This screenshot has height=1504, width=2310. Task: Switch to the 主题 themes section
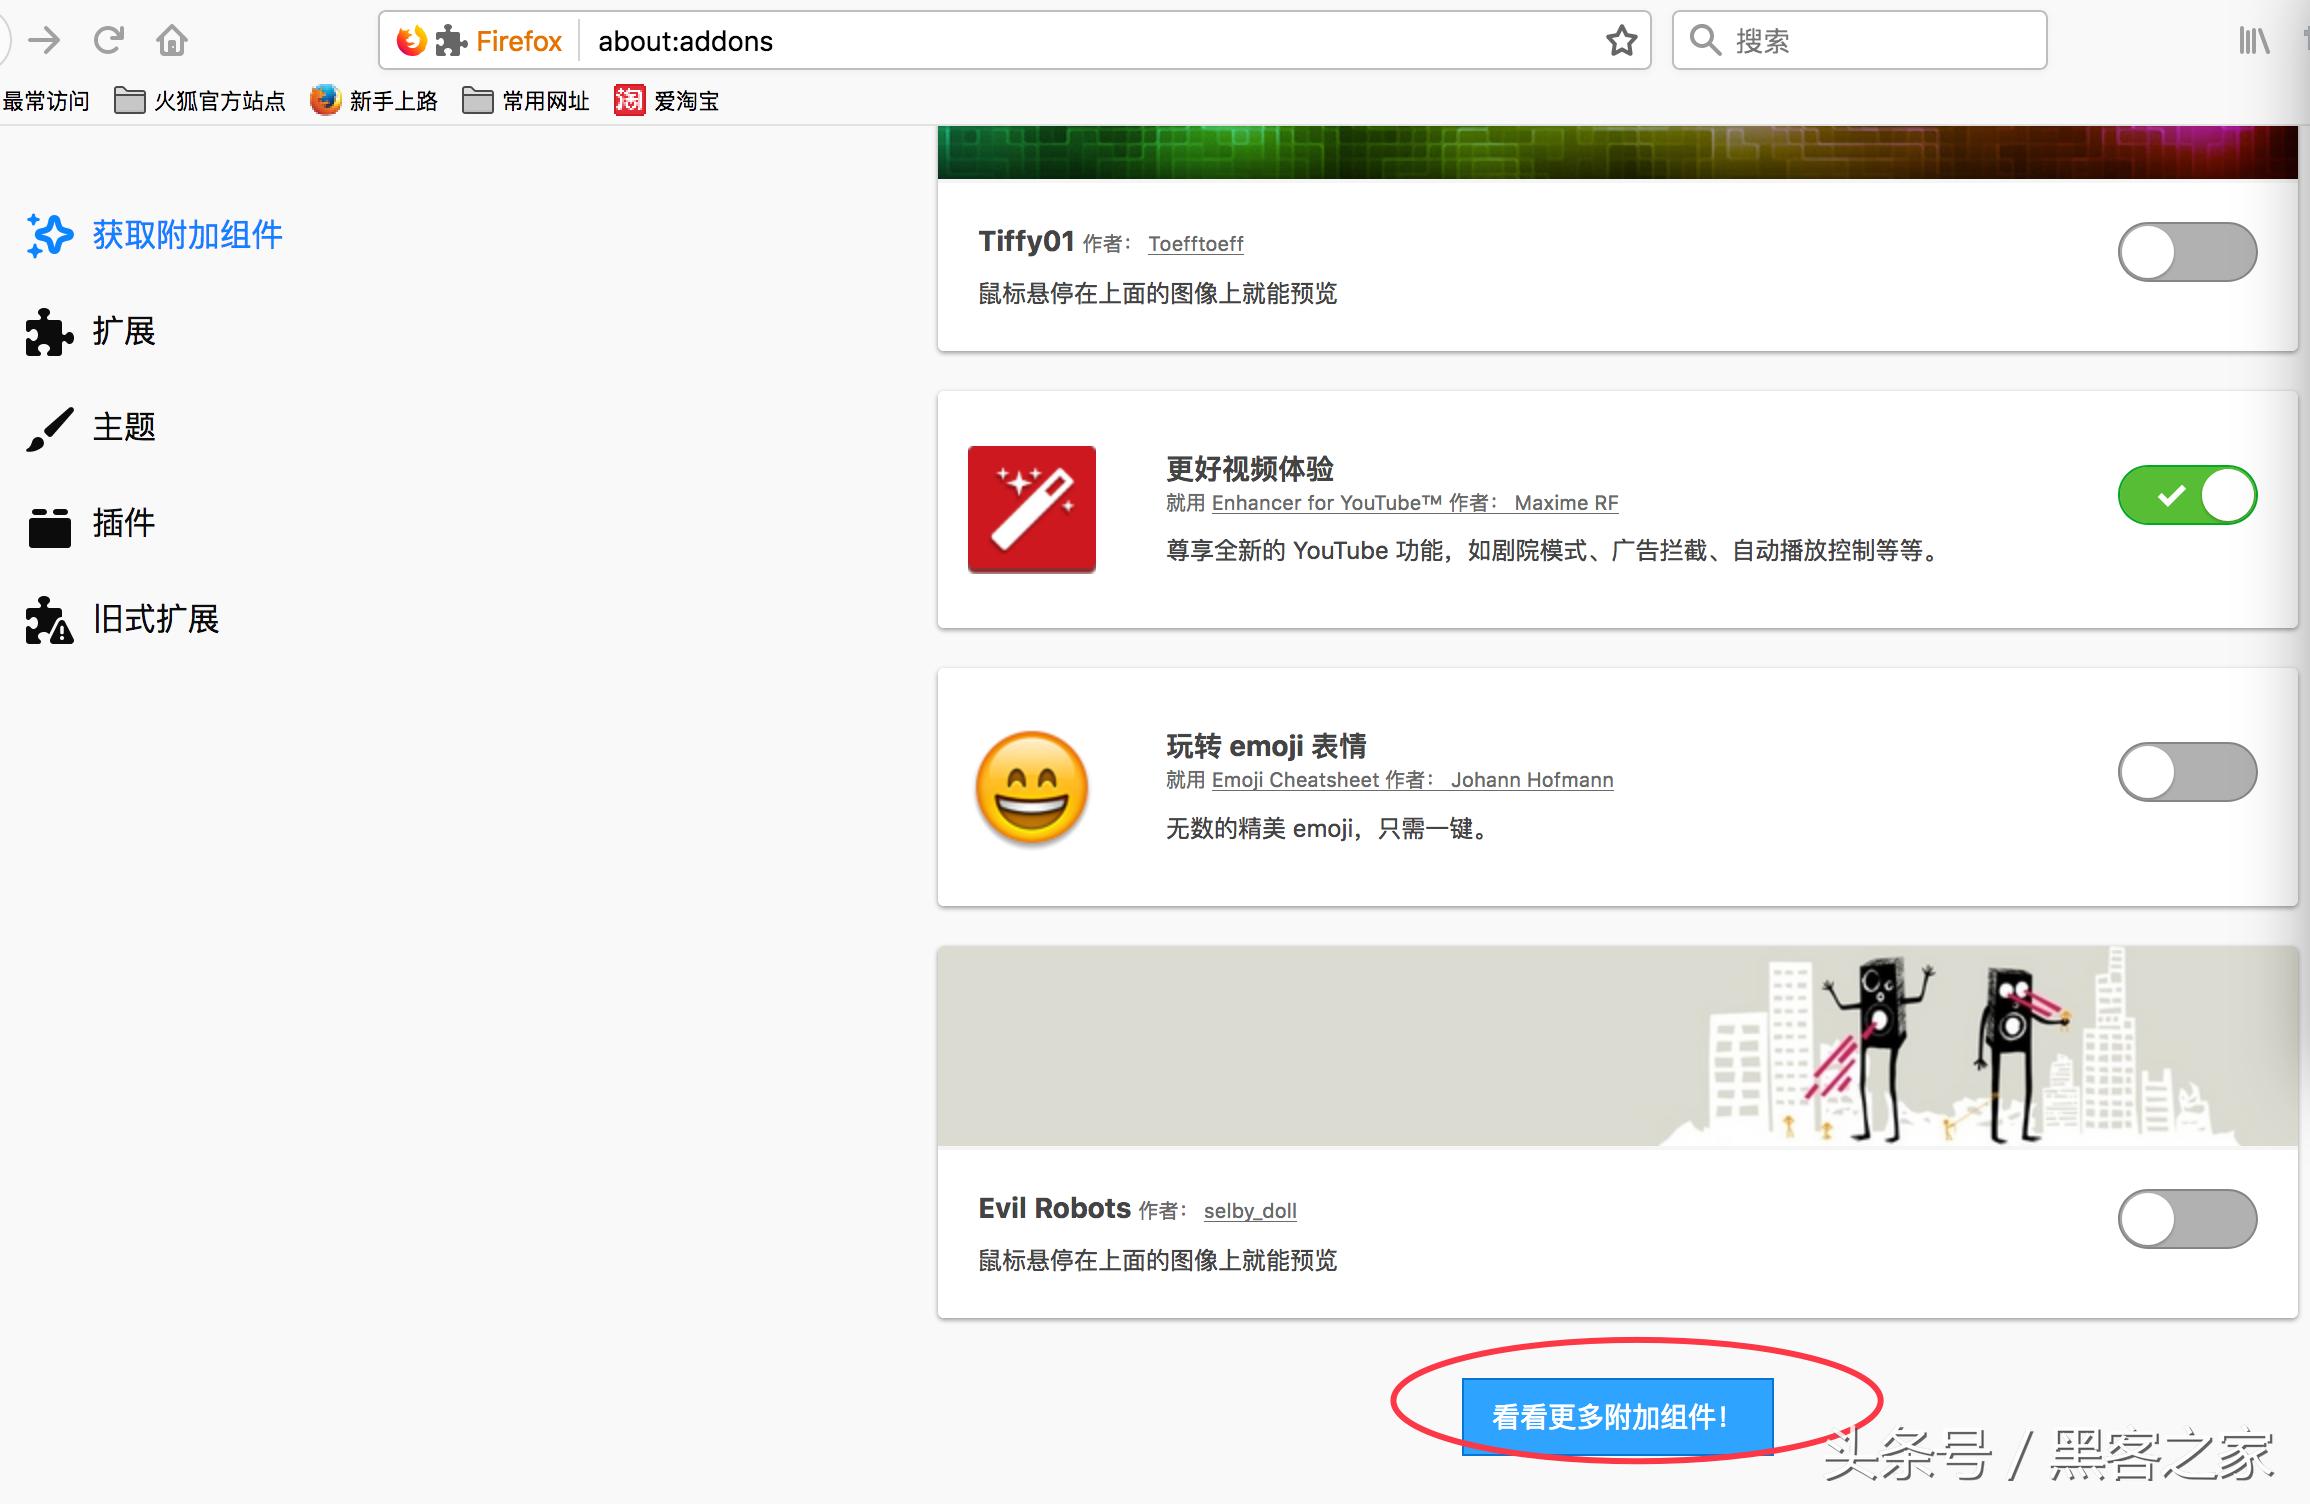click(x=123, y=427)
